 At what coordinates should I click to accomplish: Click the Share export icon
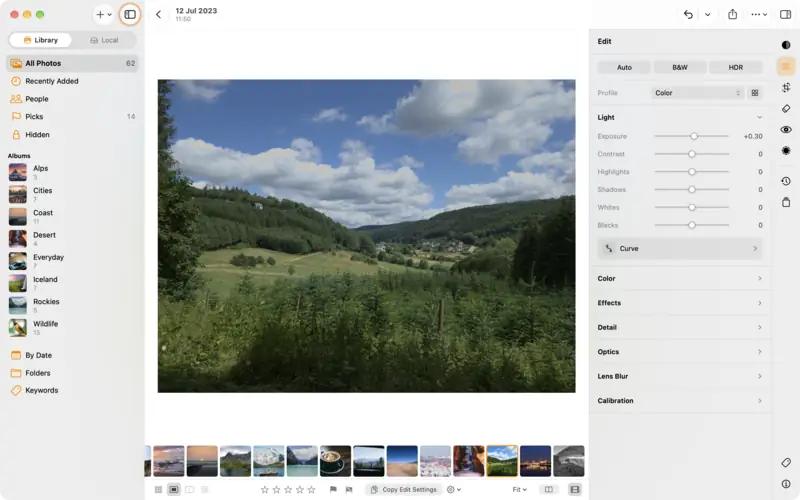tap(732, 14)
